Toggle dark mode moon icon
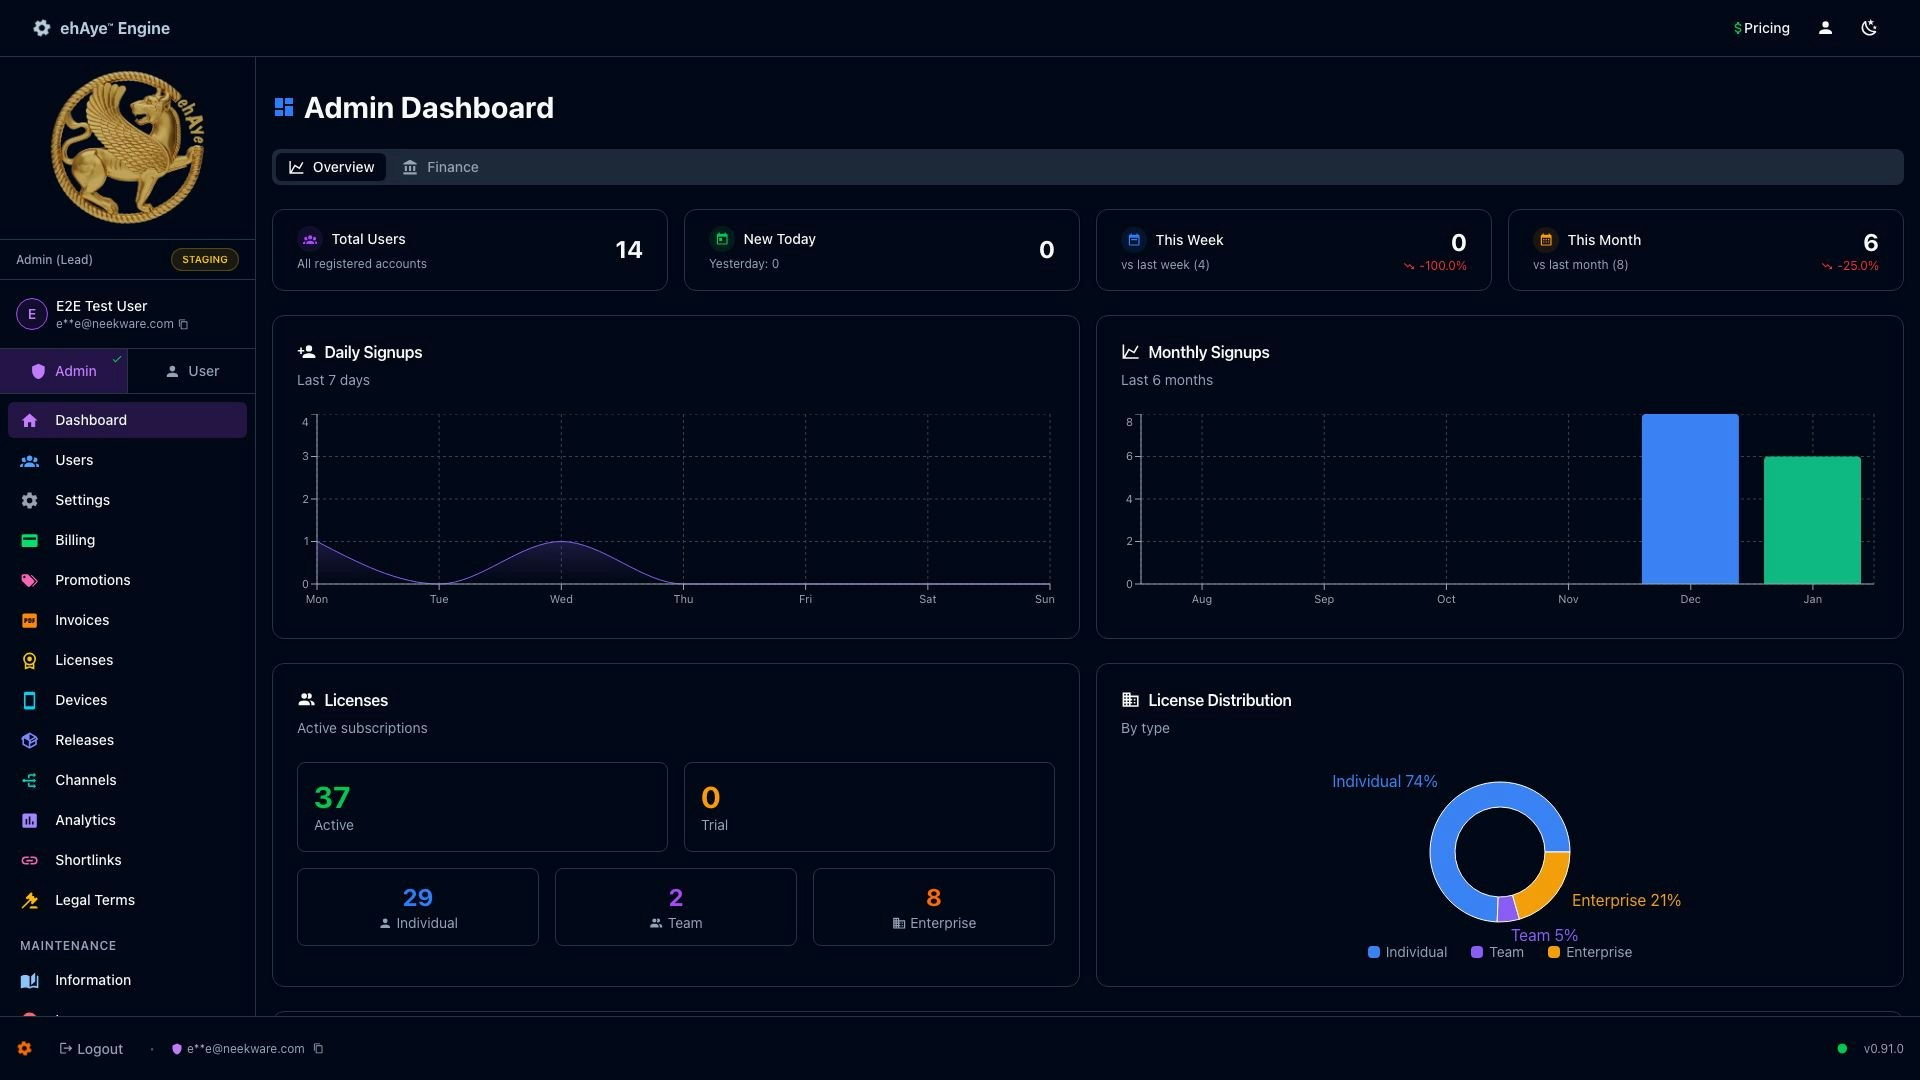 point(1868,28)
